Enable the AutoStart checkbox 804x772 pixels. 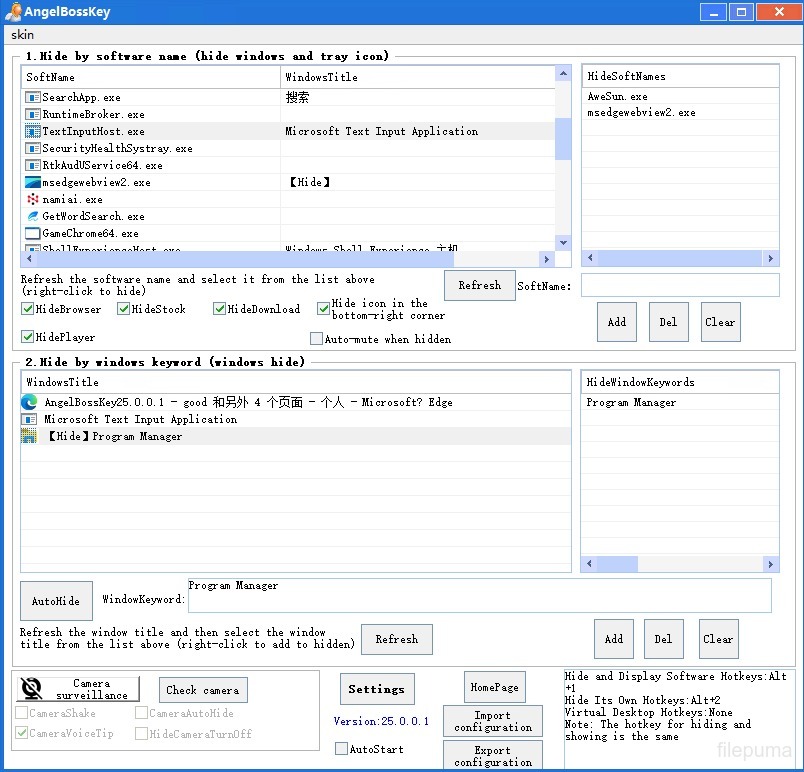341,749
